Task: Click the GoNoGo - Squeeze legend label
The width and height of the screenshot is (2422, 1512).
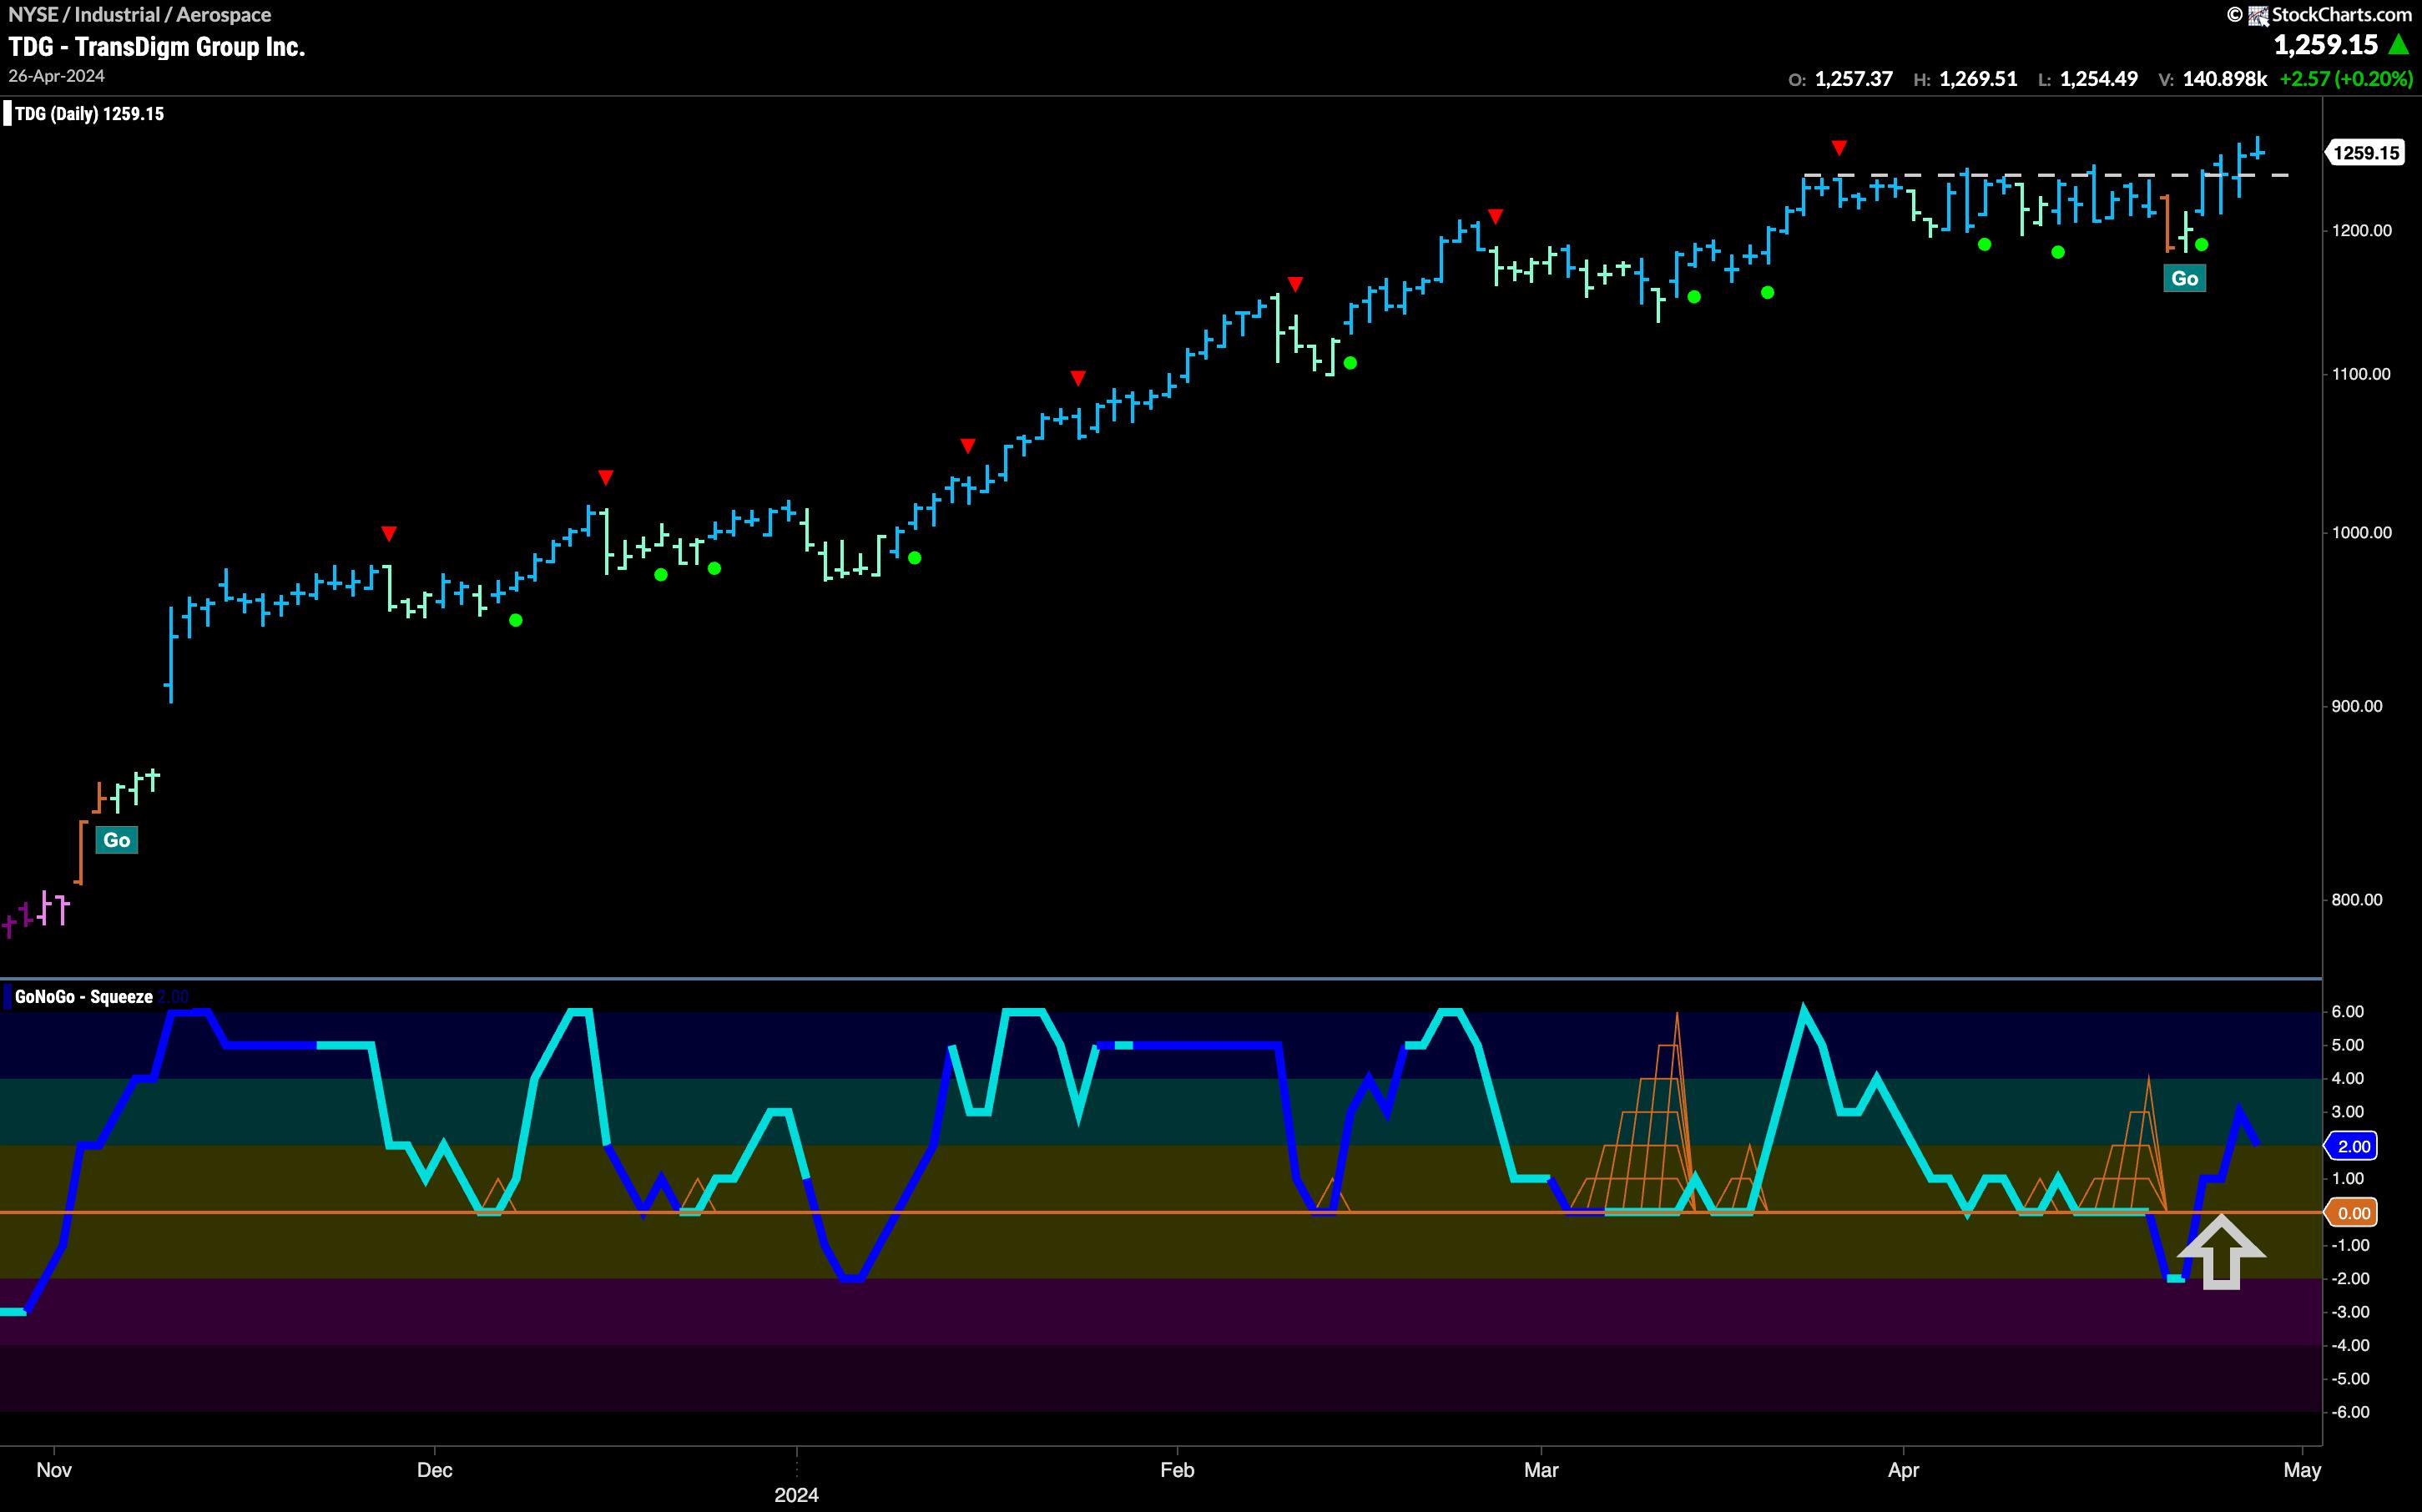Action: (84, 997)
